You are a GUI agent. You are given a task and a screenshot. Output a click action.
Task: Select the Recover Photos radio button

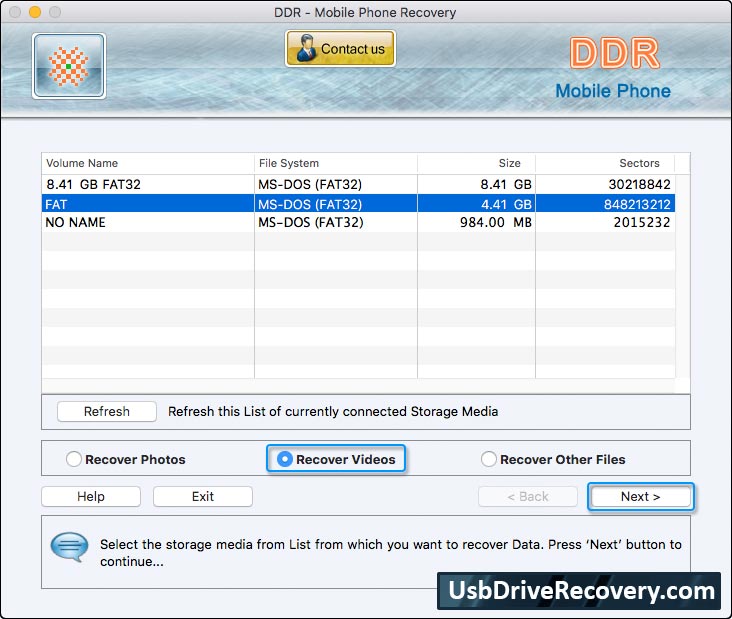74,459
